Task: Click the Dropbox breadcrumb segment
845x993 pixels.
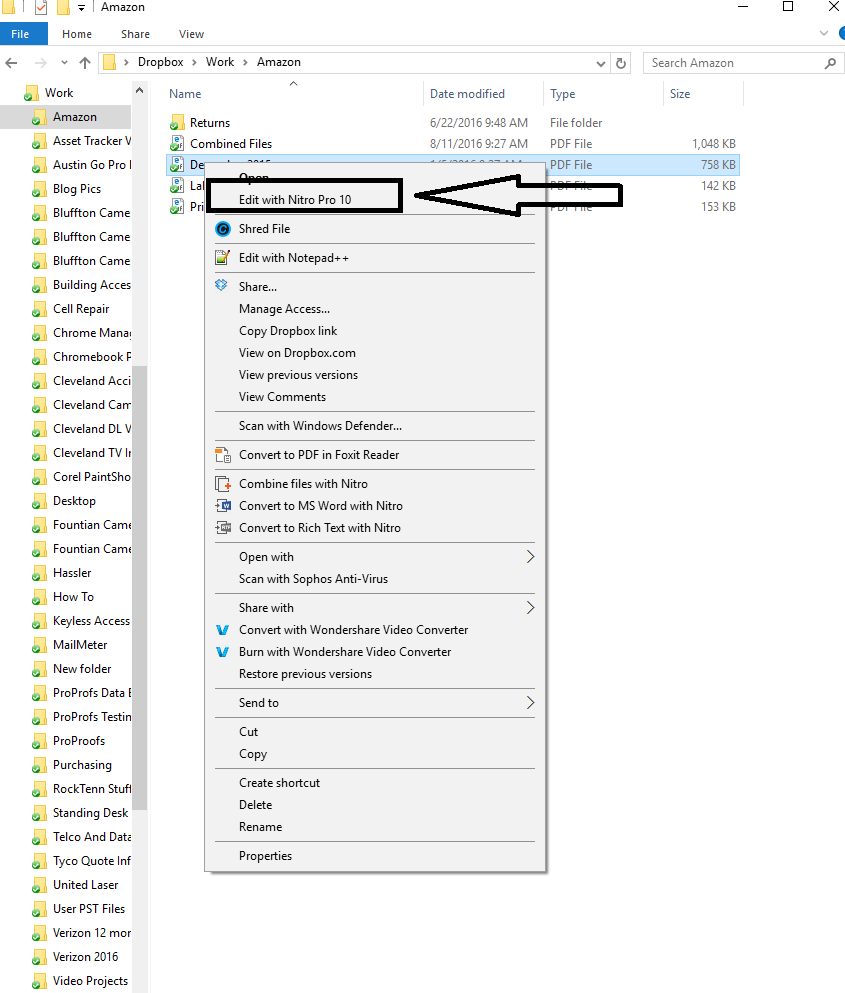Action: tap(160, 62)
